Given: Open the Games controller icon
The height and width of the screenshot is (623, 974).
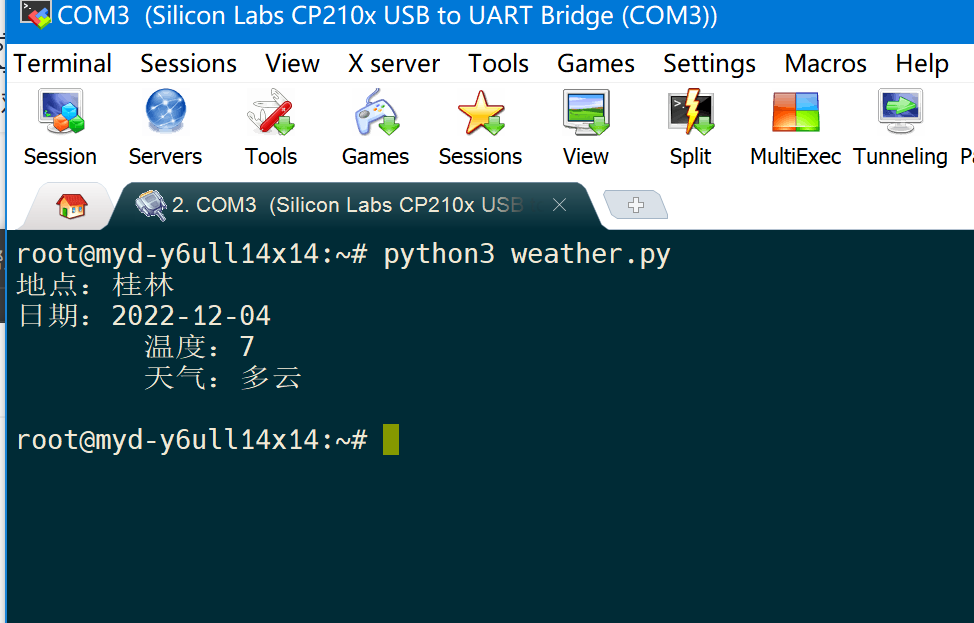Looking at the screenshot, I should [x=375, y=112].
